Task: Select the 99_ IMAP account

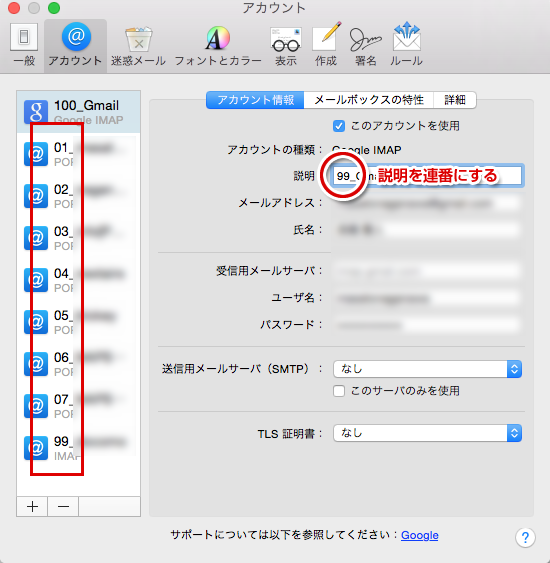Action: (x=79, y=448)
